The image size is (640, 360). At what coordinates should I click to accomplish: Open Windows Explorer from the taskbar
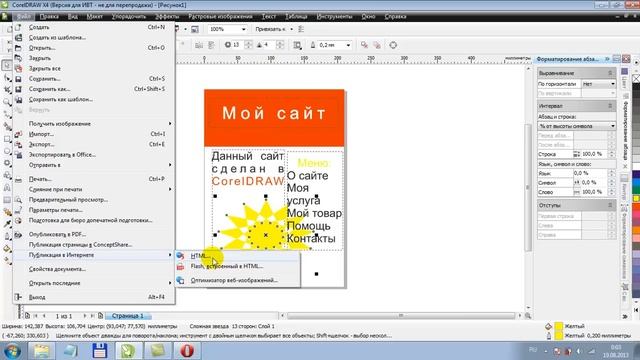tap(42, 351)
